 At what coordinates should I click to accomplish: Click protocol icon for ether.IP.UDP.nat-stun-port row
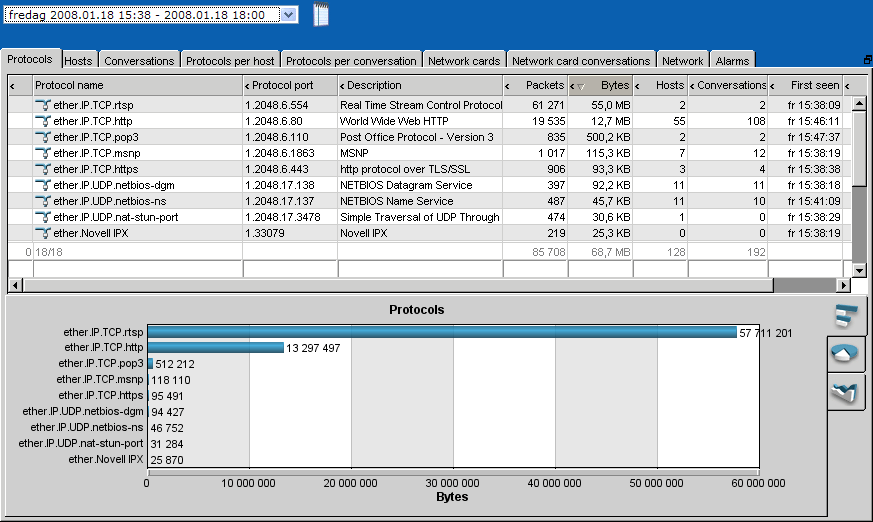coord(43,218)
